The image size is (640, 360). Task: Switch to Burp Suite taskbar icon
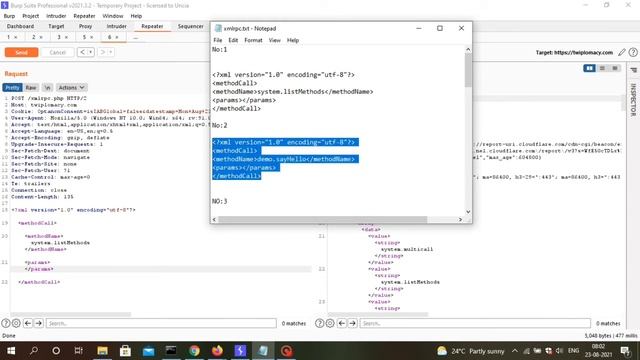point(240,351)
